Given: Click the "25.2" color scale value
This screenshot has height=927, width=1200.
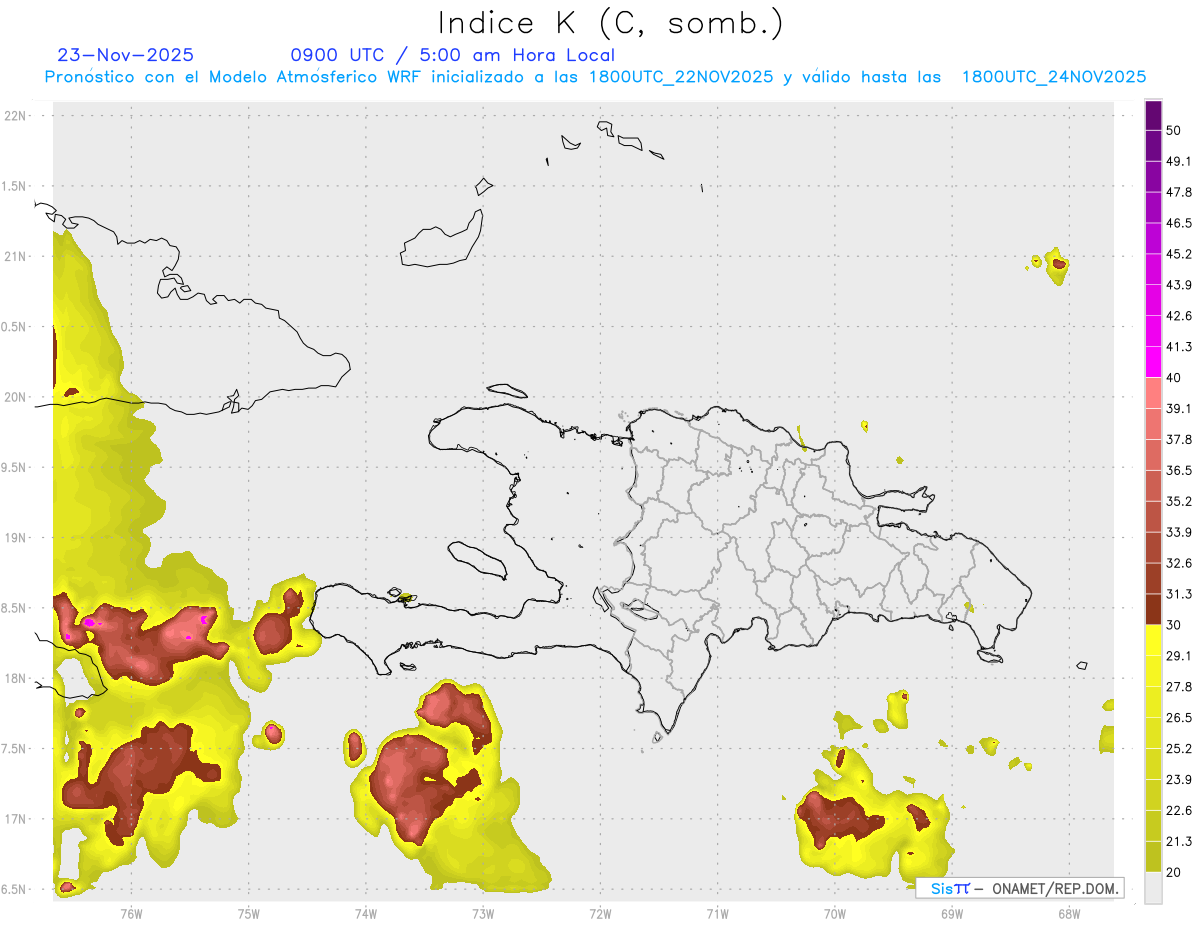Looking at the screenshot, I should (1179, 749).
